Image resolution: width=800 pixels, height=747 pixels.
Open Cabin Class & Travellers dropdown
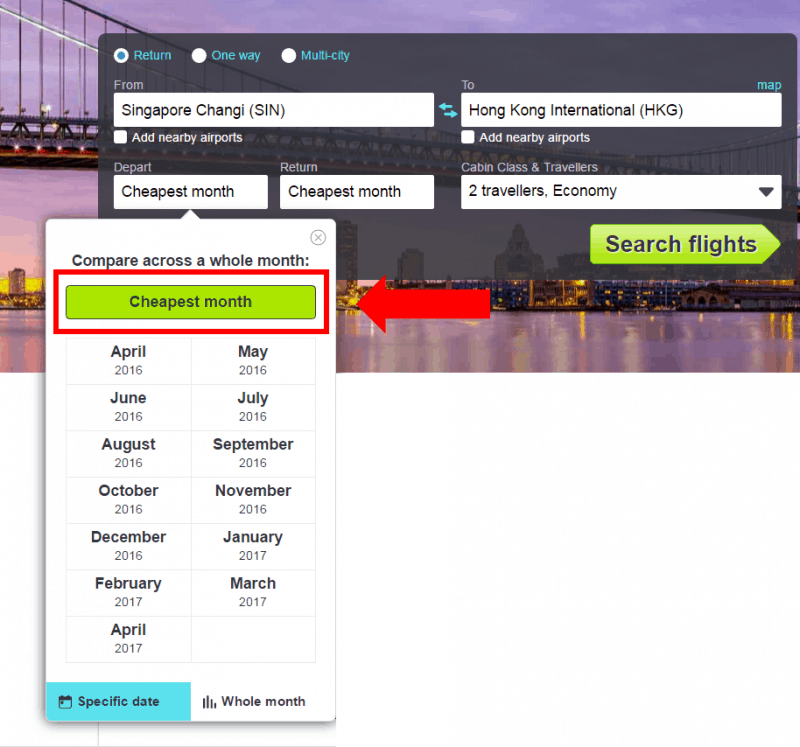click(x=620, y=191)
